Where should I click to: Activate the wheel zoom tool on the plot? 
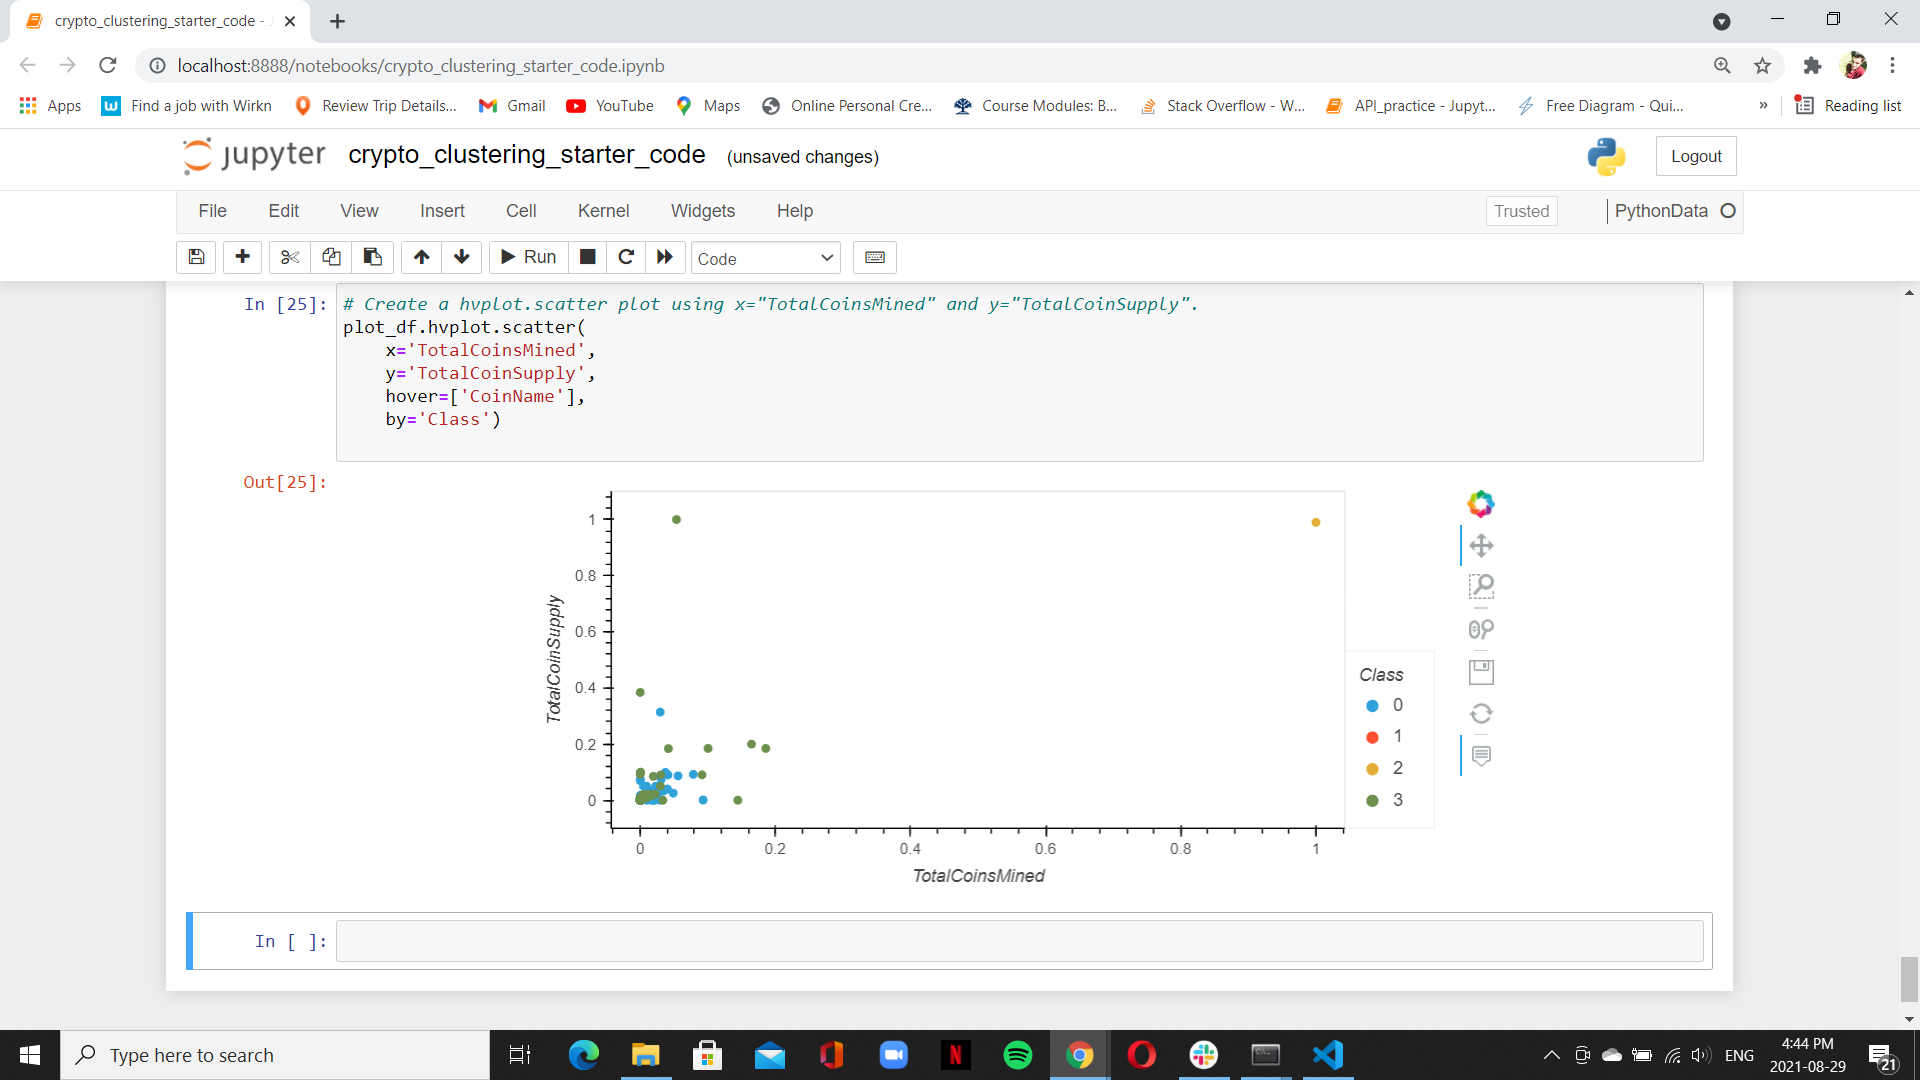pyautogui.click(x=1481, y=629)
